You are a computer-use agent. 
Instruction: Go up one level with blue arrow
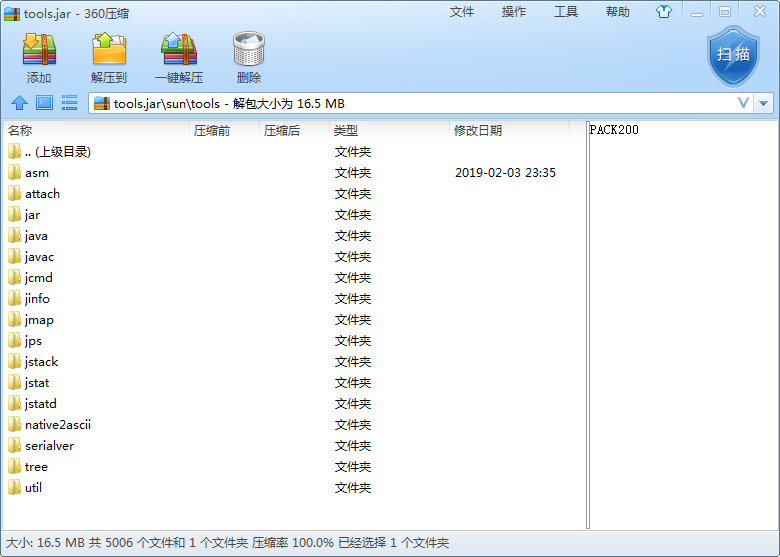tap(19, 103)
